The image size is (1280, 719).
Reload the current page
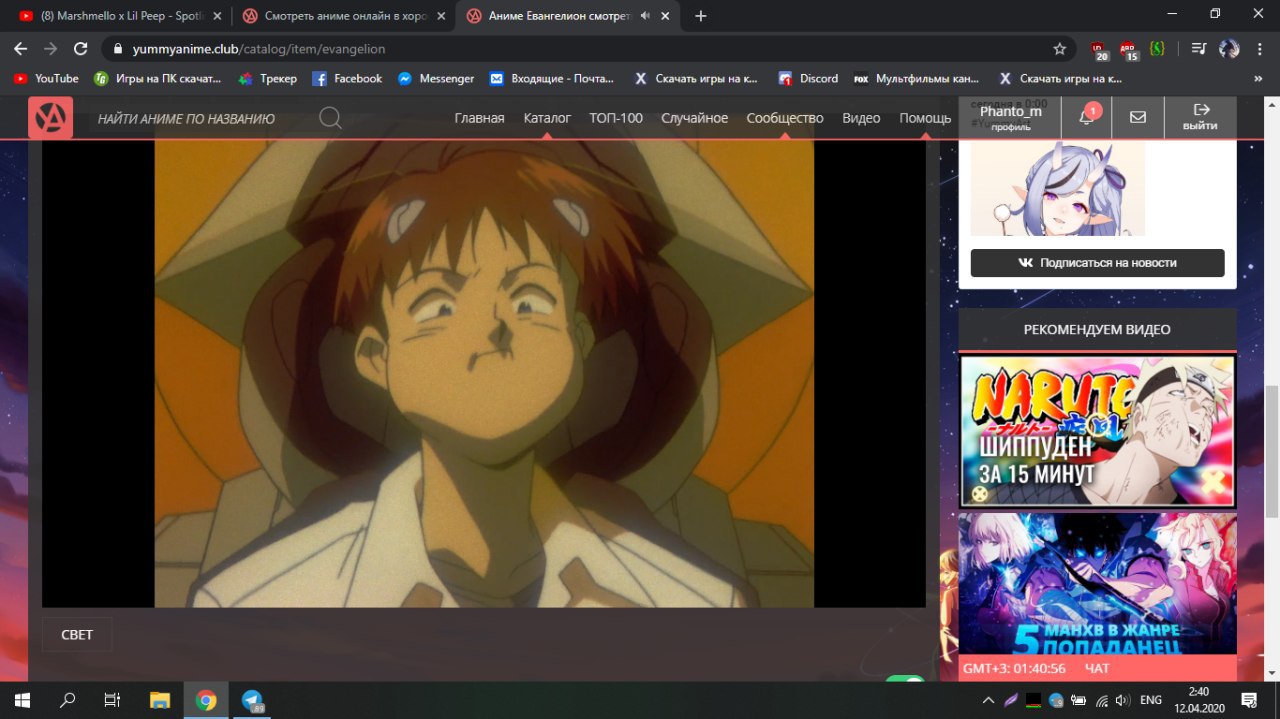82,48
